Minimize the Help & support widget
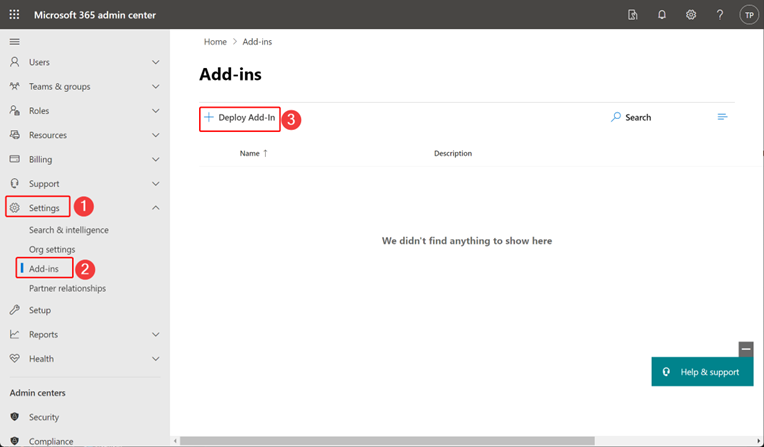The width and height of the screenshot is (764, 447). (x=746, y=349)
